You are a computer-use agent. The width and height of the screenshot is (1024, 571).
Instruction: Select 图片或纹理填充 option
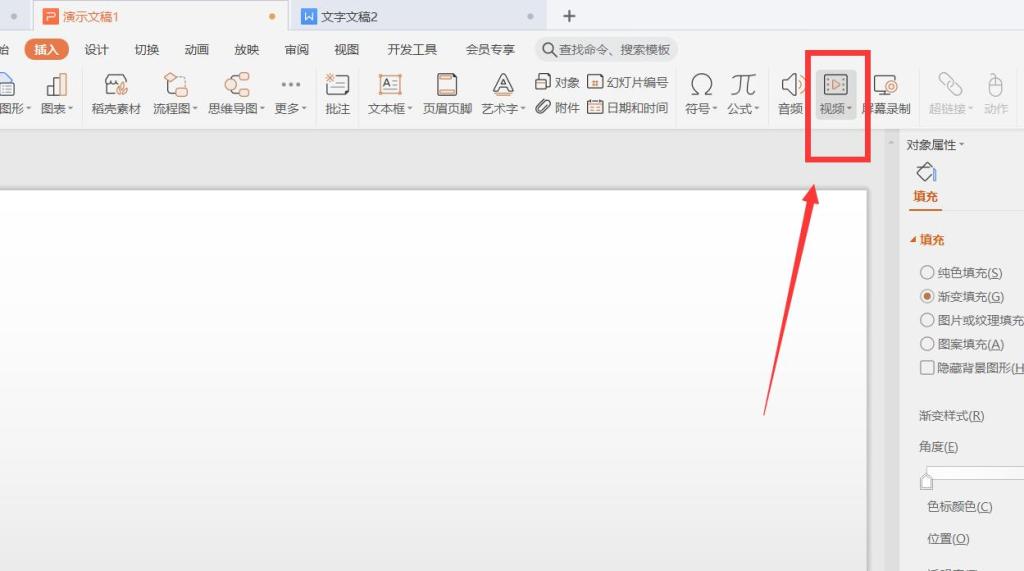(x=971, y=320)
